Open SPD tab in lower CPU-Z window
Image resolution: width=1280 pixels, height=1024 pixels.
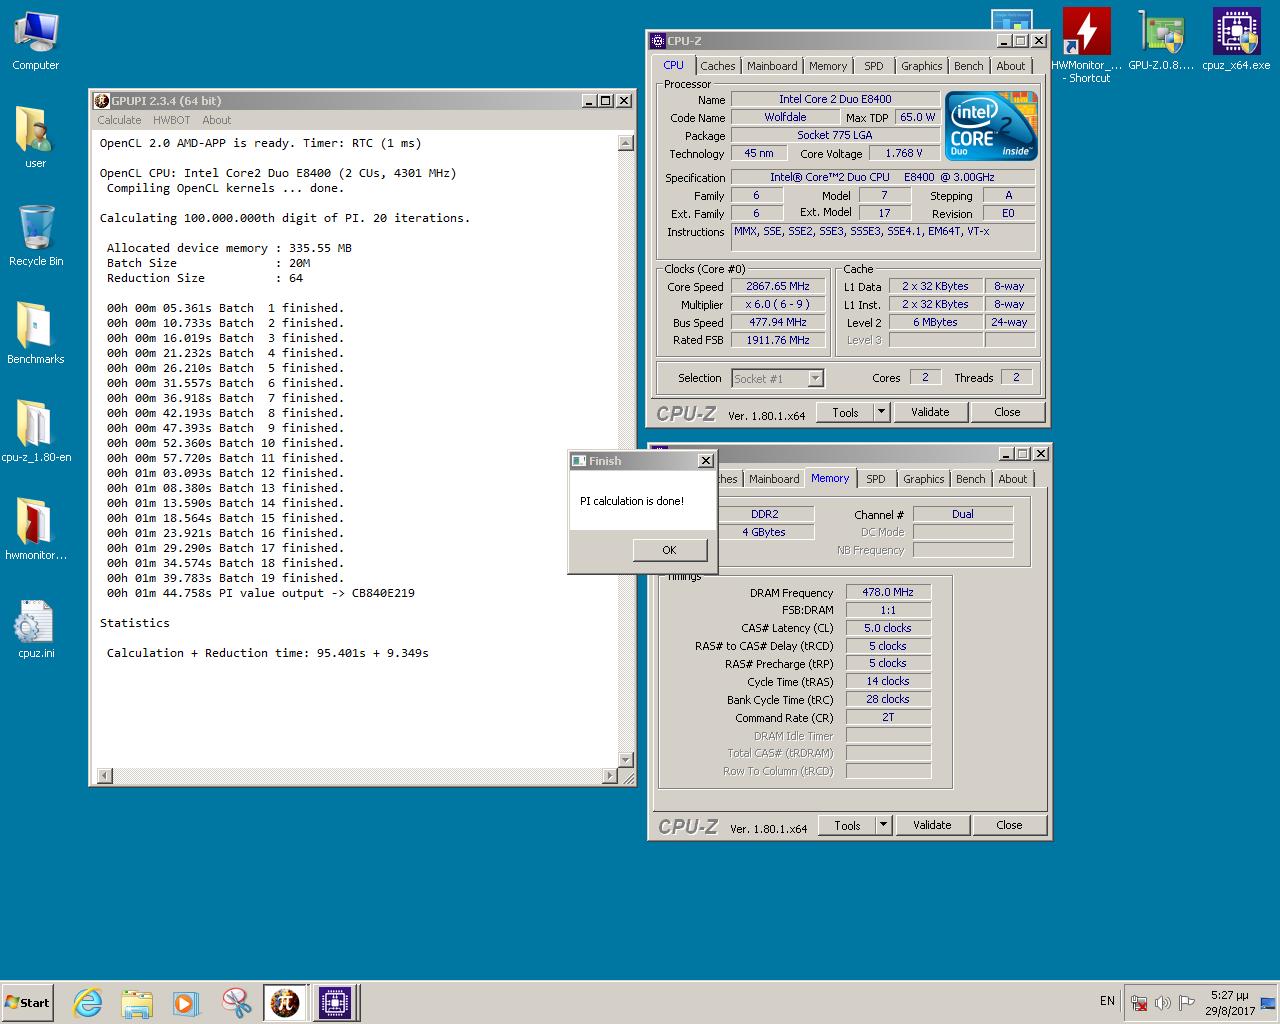(x=876, y=479)
